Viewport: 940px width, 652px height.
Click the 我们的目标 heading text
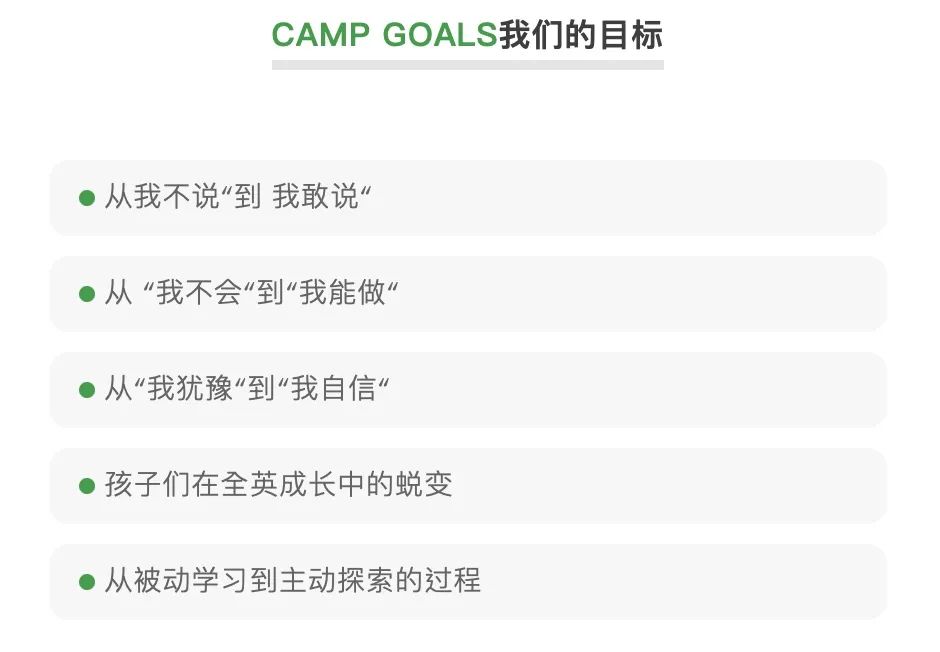tap(581, 35)
